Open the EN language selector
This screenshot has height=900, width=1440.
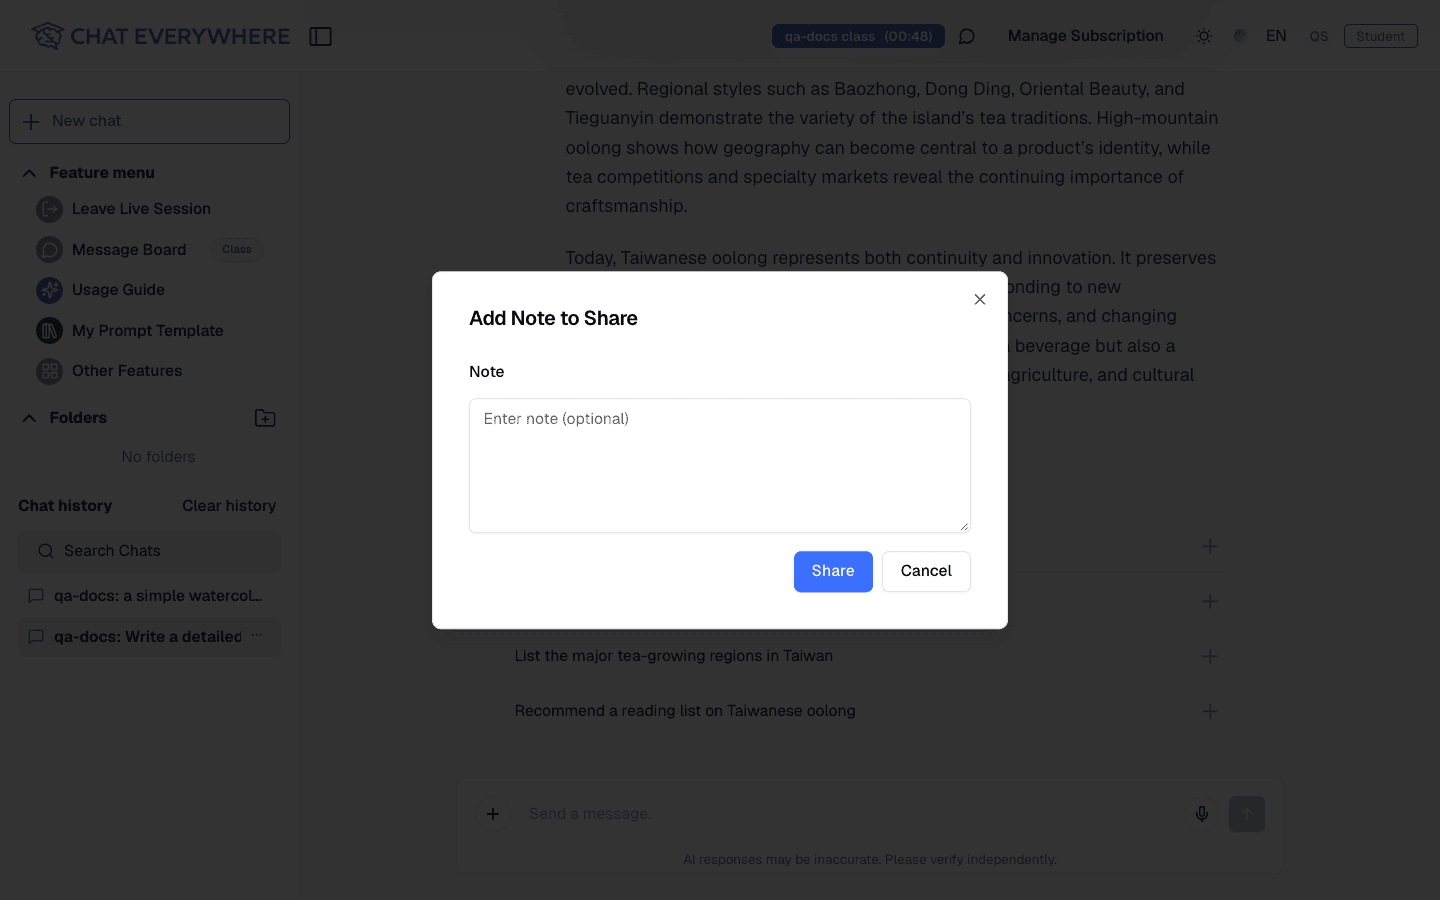[x=1276, y=36]
